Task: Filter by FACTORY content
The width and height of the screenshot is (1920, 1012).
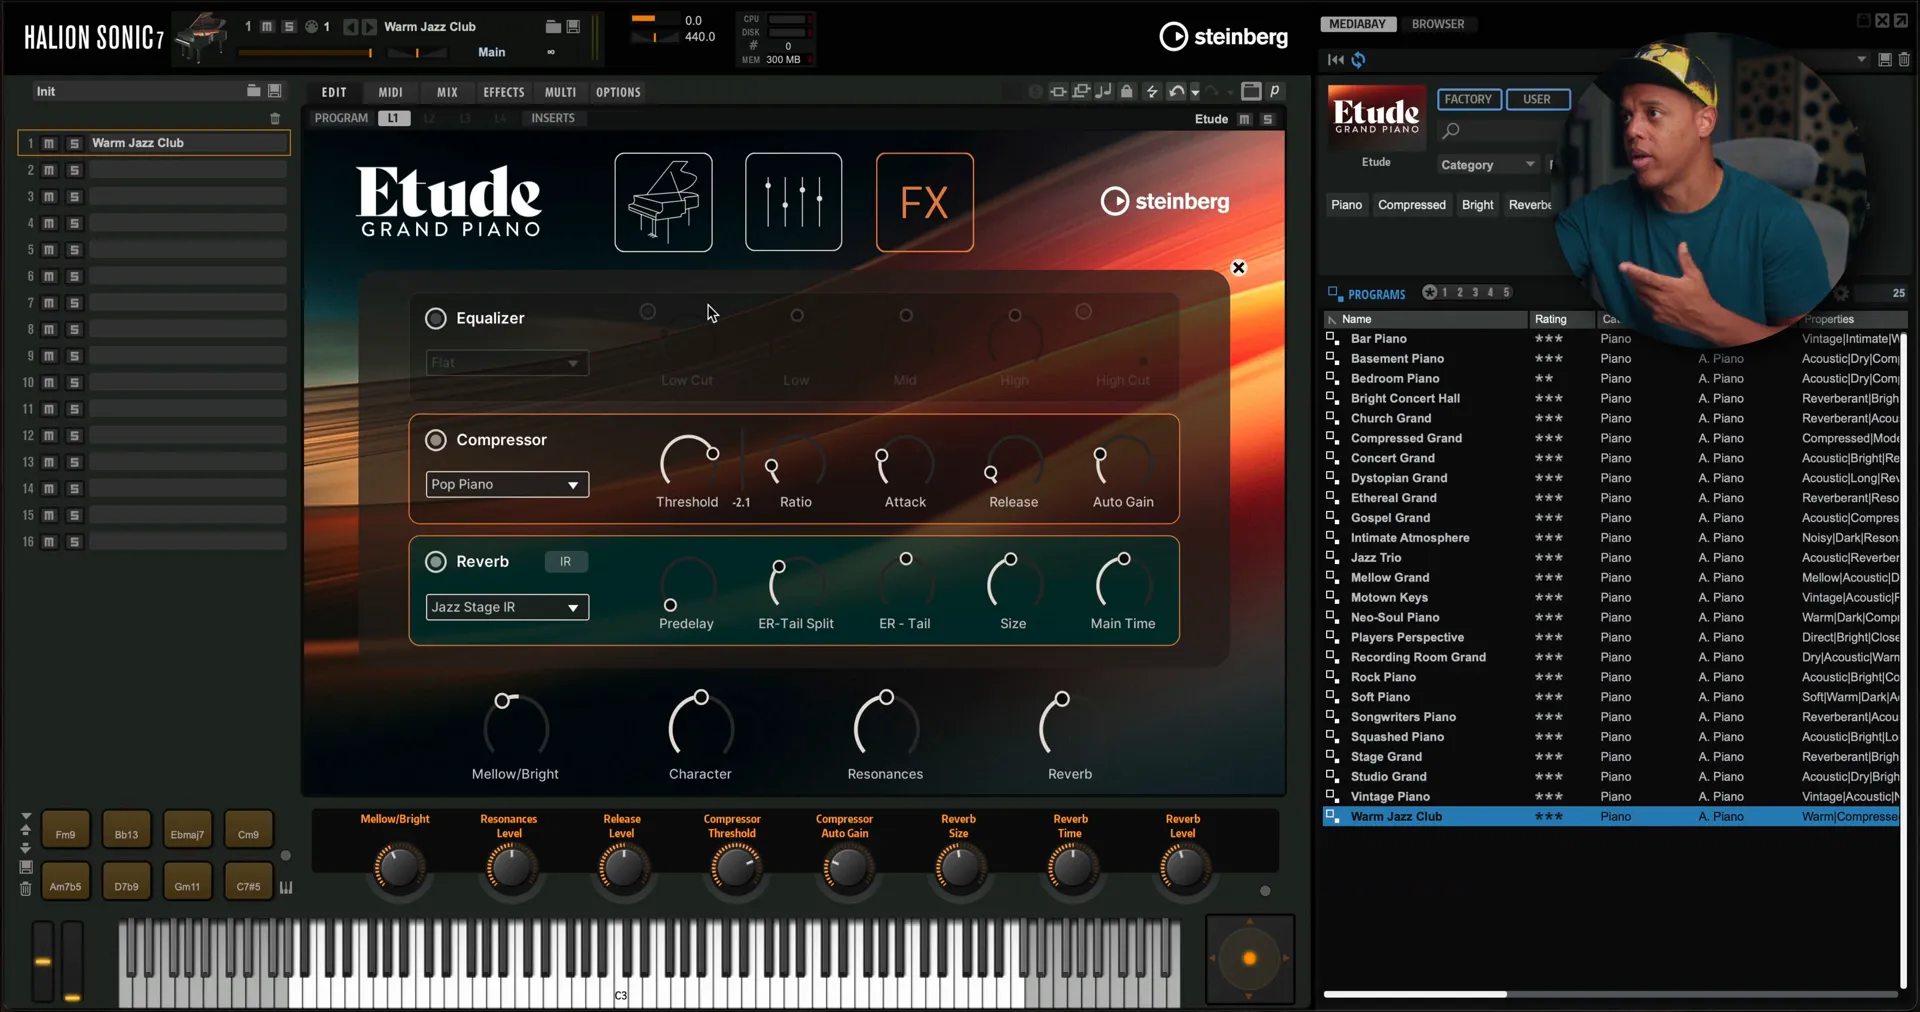Action: [x=1468, y=99]
